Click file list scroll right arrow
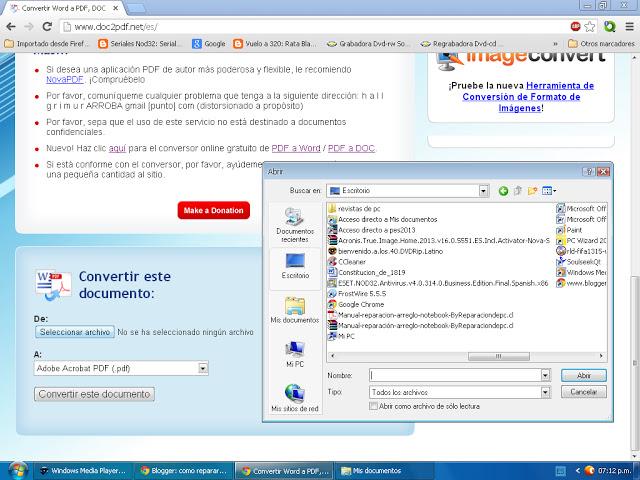The image size is (640, 480). (x=601, y=356)
